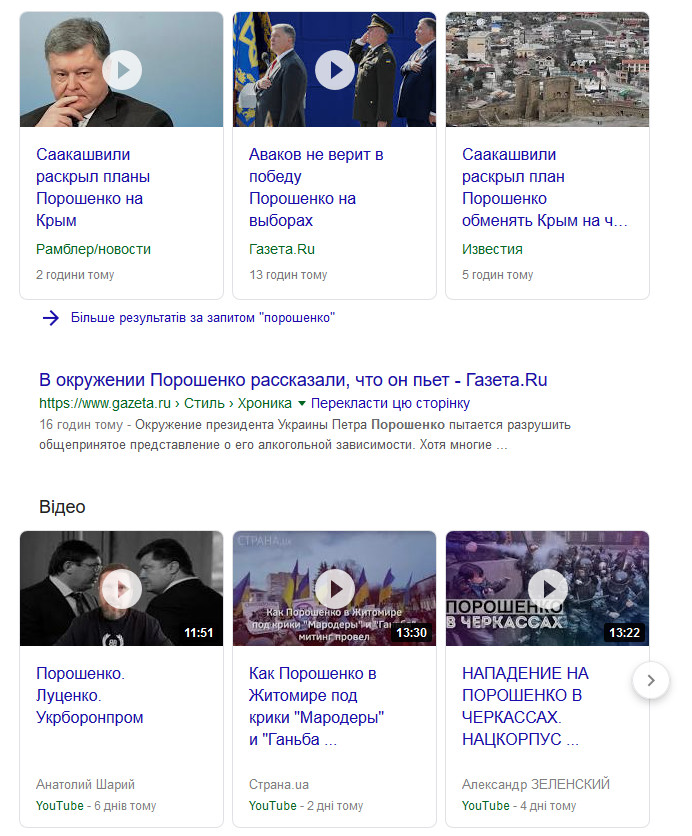
Task: Click Більше результатів за запитом "порошенко"
Action: tap(203, 318)
